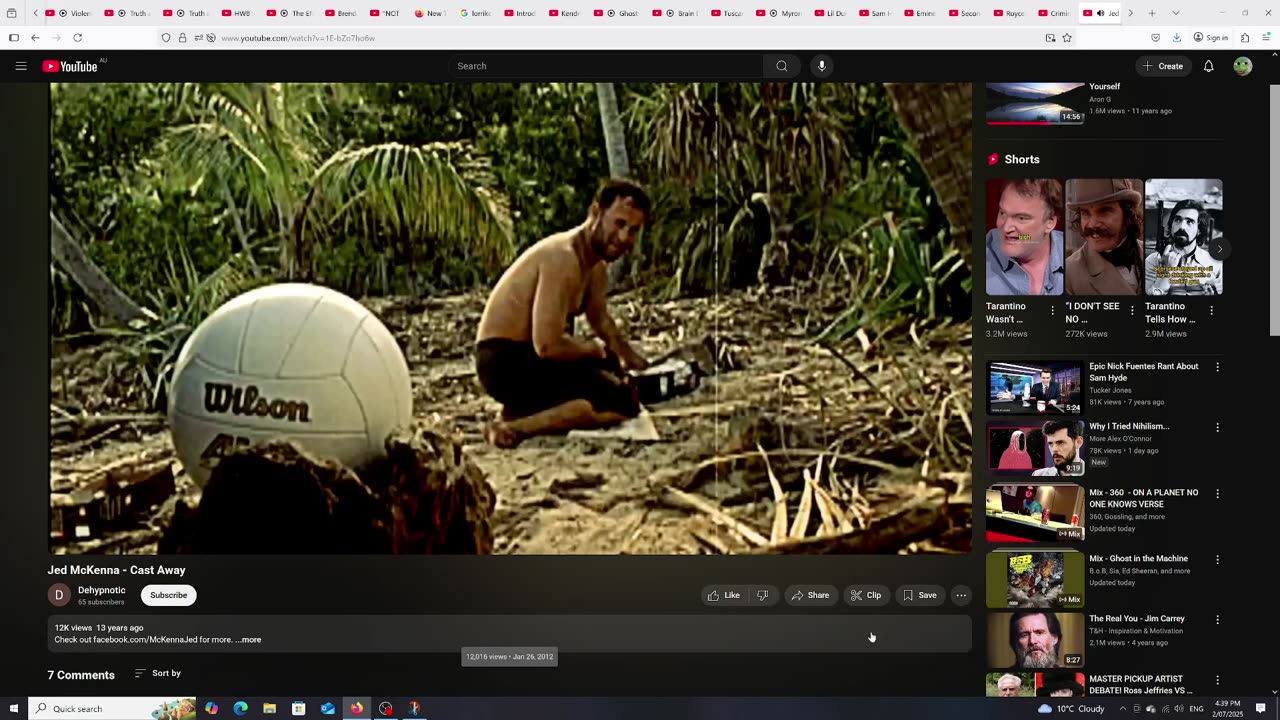Switch to the HWB tab
The image size is (1280, 720).
(x=236, y=13)
